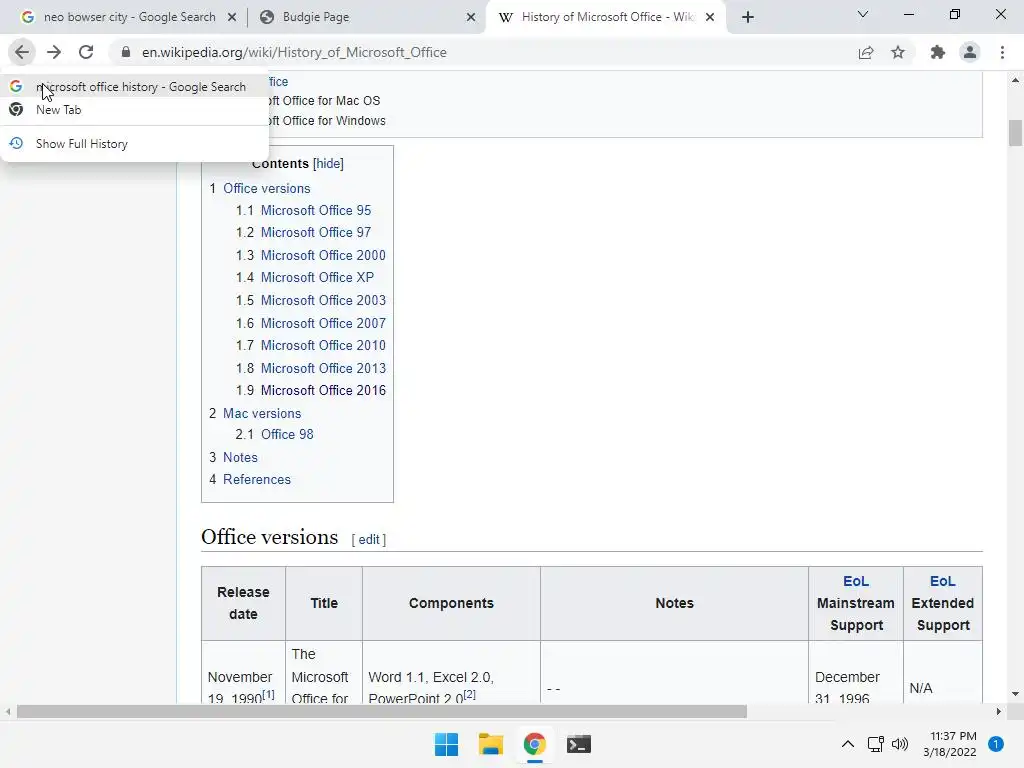Show hidden tray icons chevron
Viewport: 1024px width, 768px height.
(848, 744)
